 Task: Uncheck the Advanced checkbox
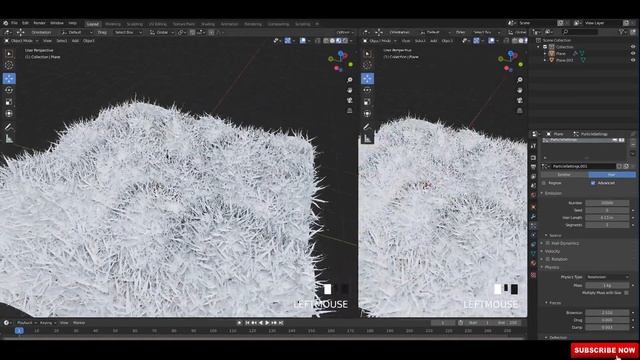click(x=593, y=183)
